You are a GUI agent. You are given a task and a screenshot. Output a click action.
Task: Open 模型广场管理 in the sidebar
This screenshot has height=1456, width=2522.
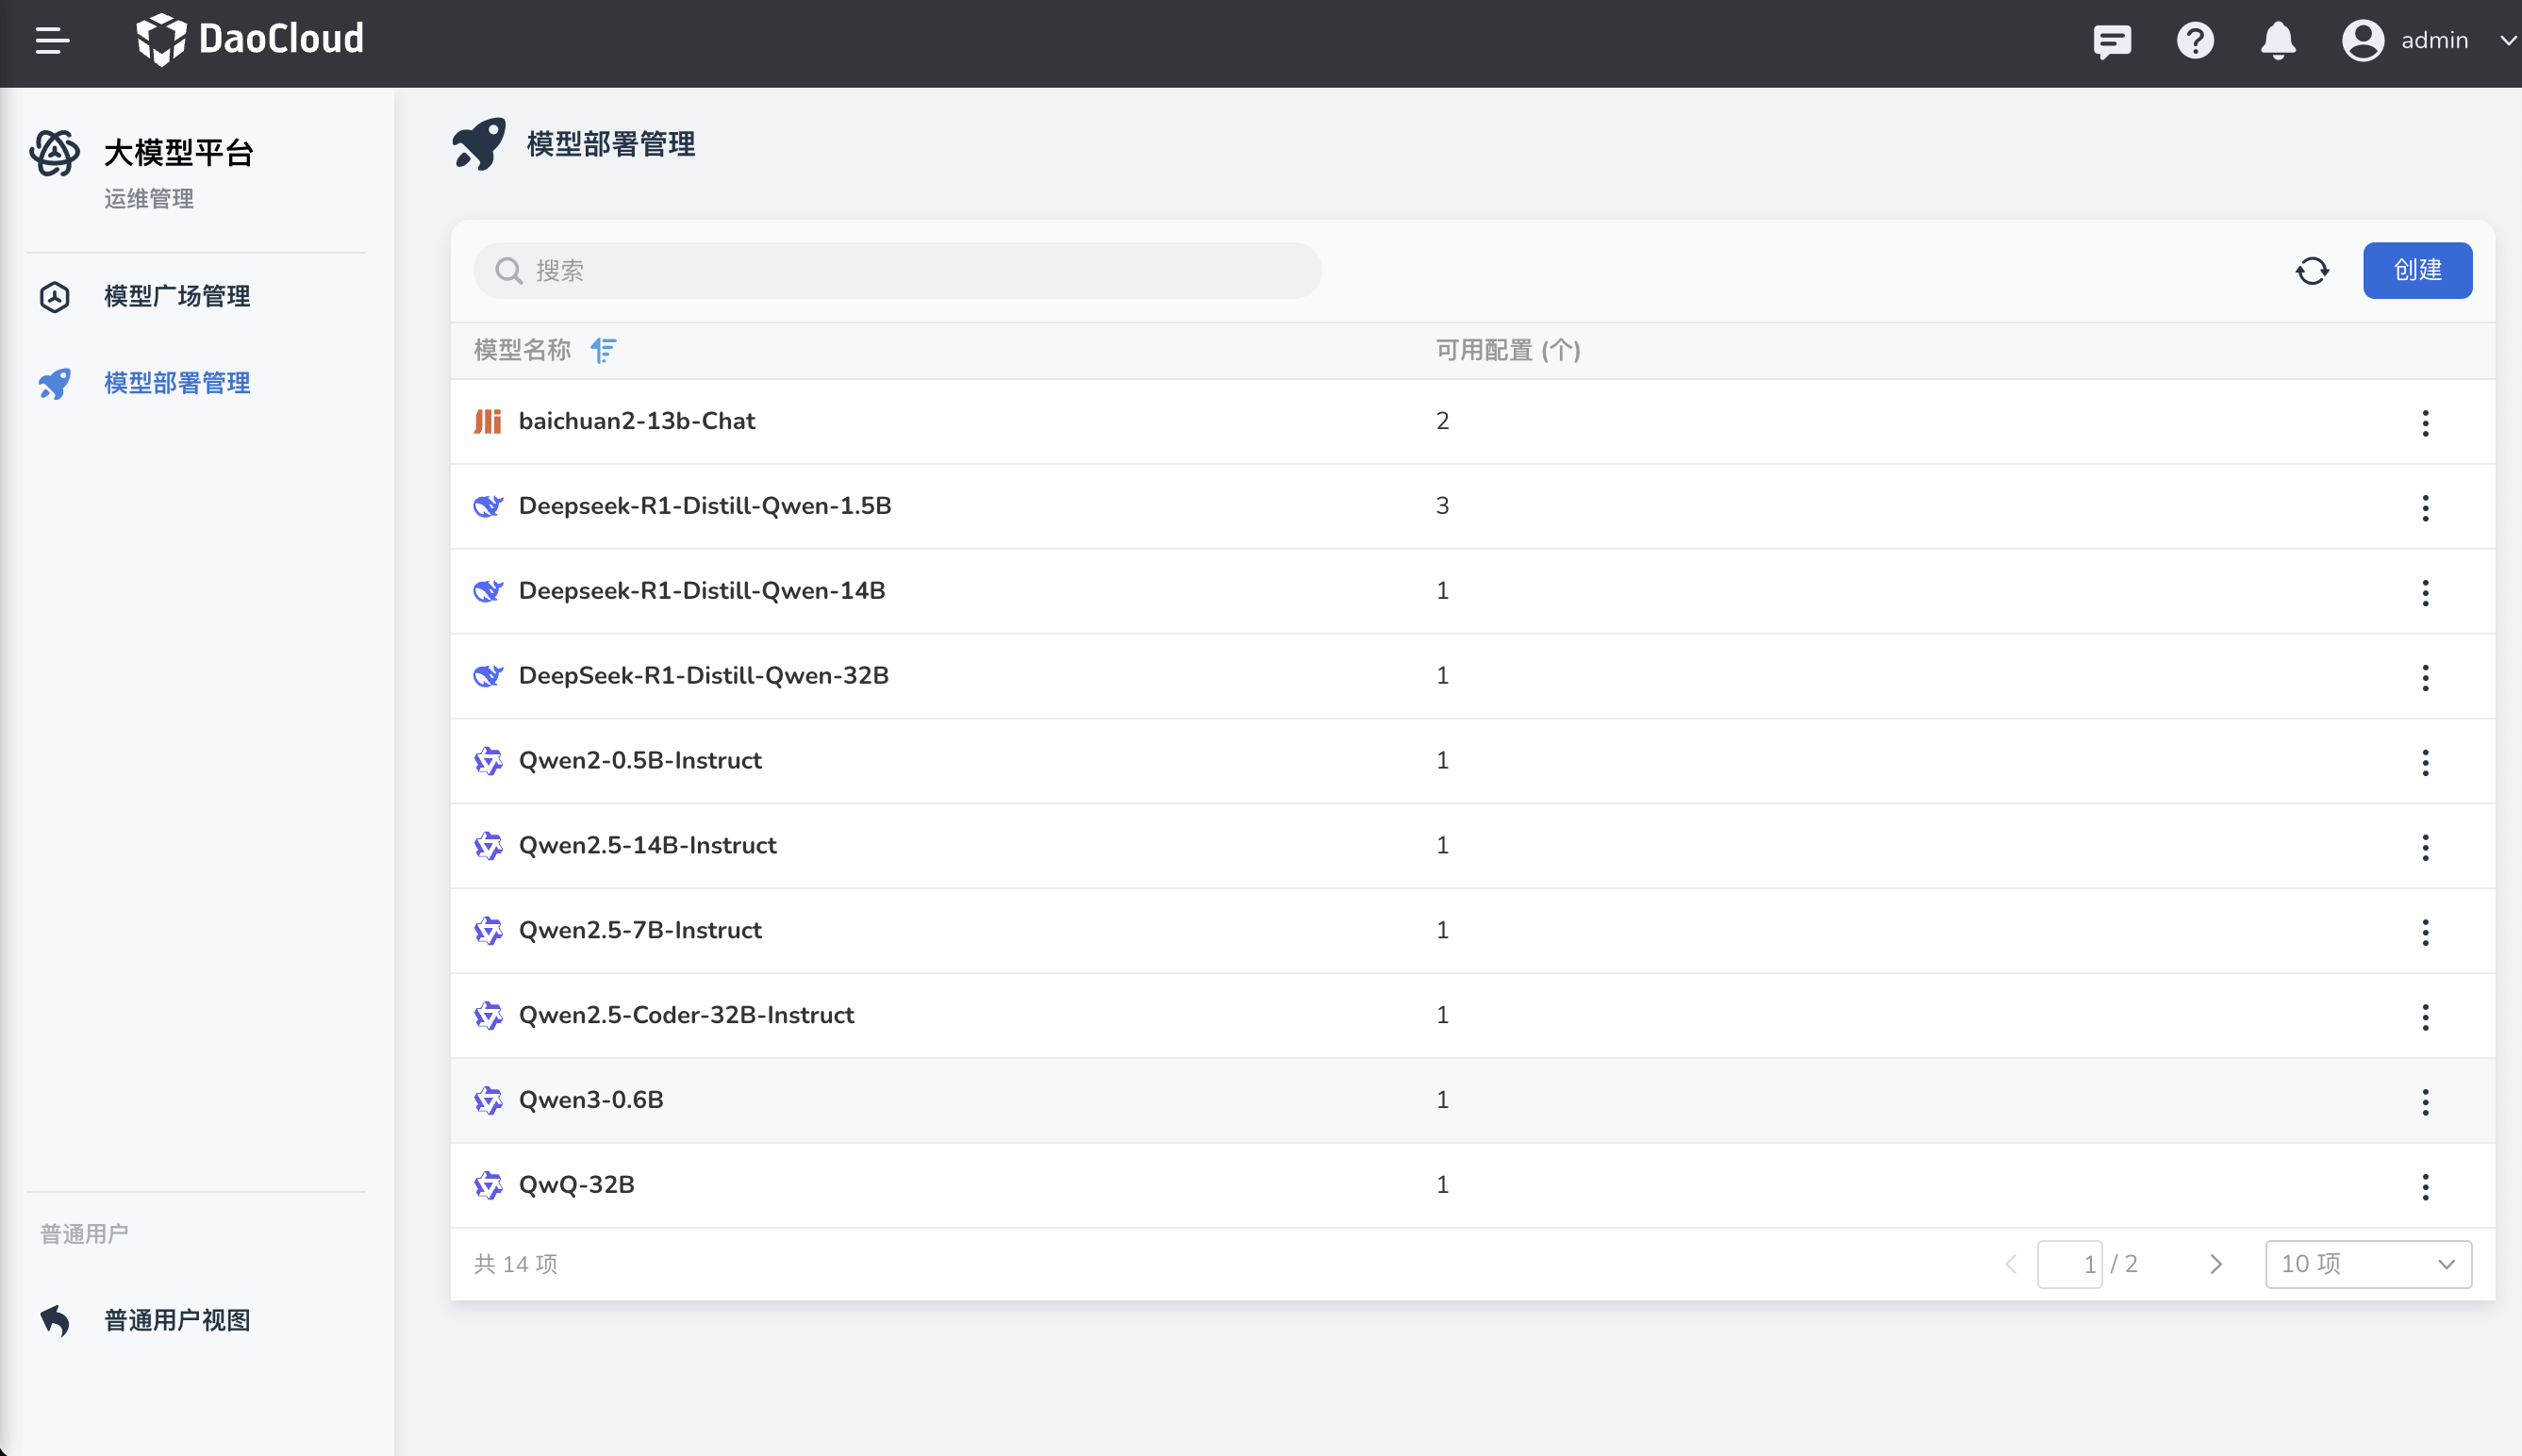coord(177,297)
